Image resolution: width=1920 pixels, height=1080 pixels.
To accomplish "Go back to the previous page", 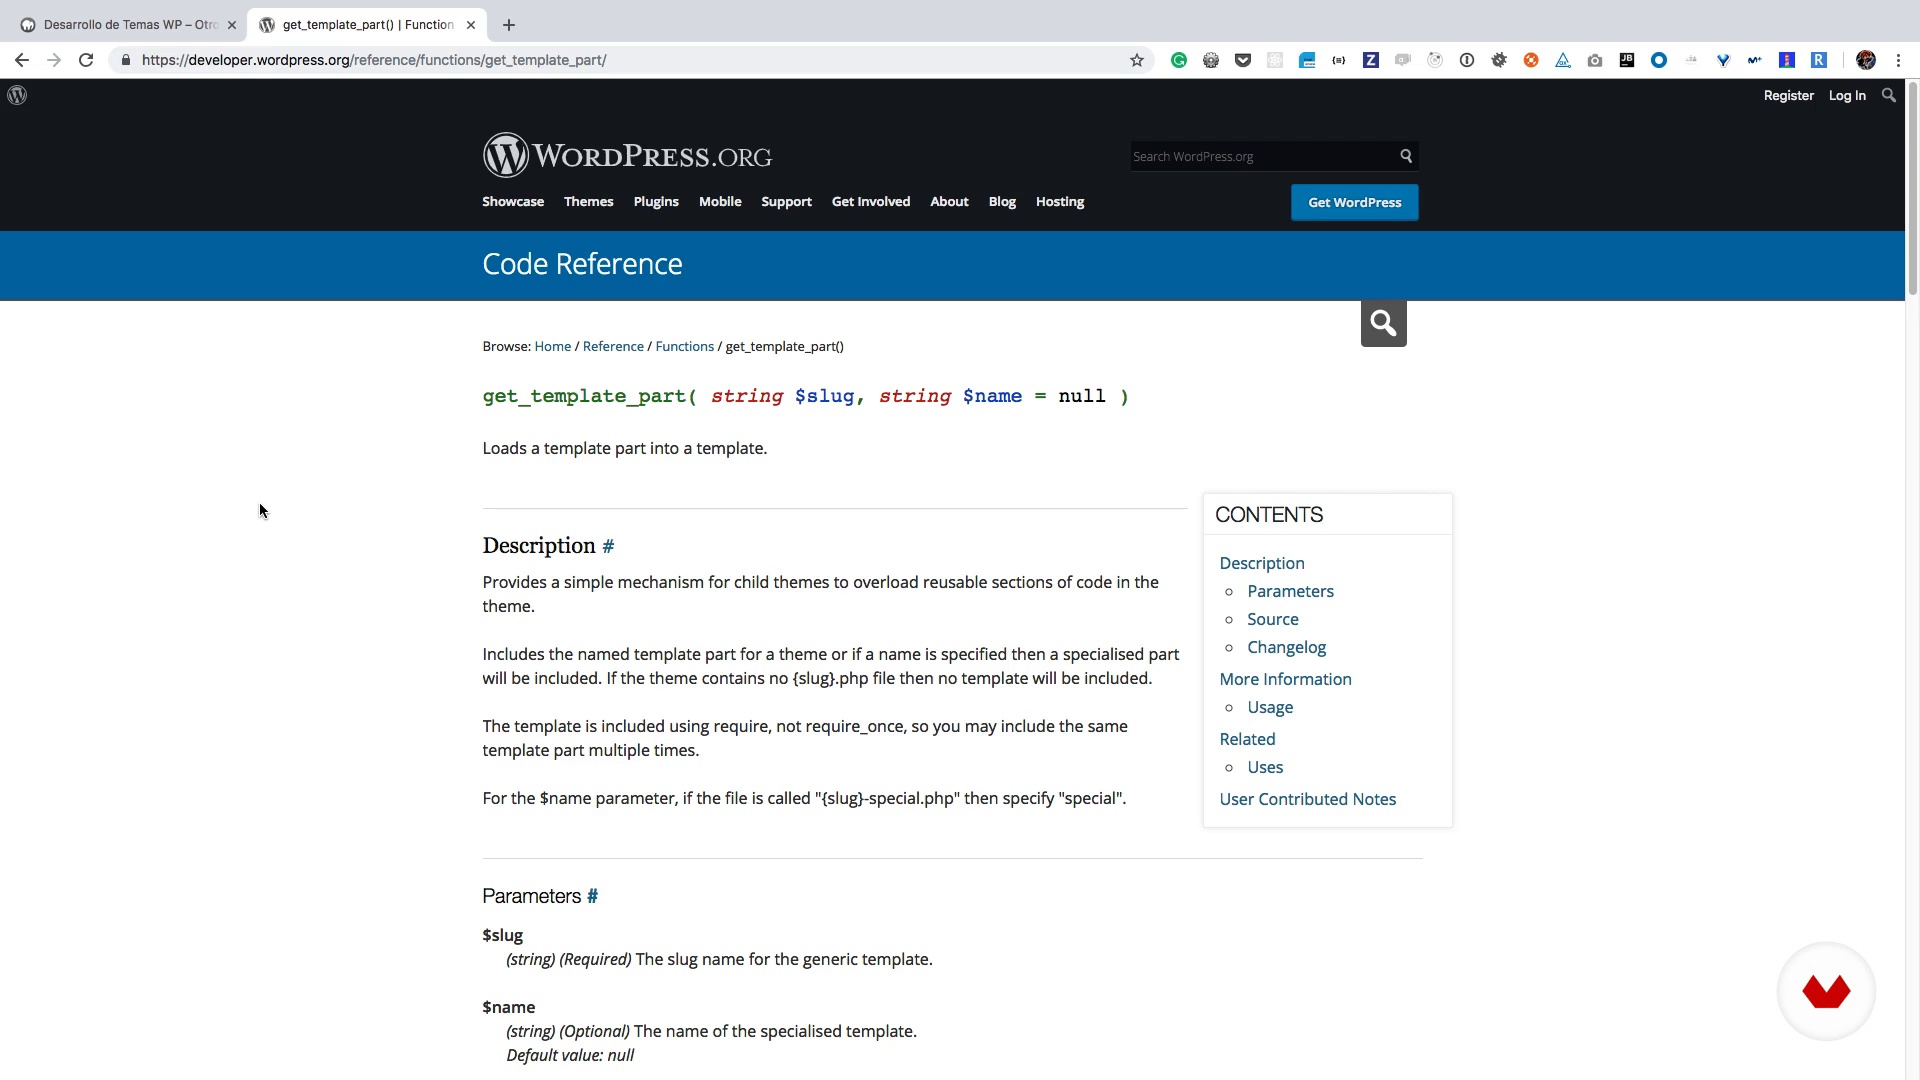I will (x=22, y=60).
